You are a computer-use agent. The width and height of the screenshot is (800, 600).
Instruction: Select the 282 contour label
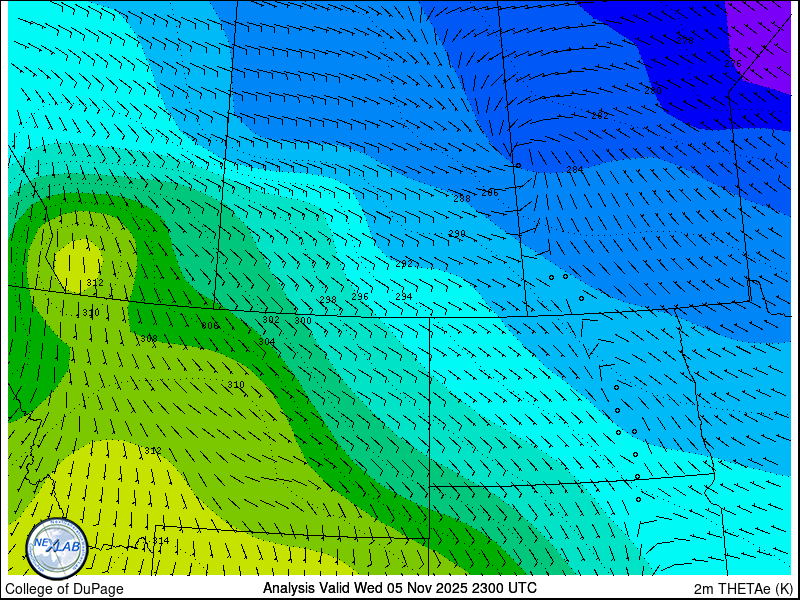[x=600, y=116]
